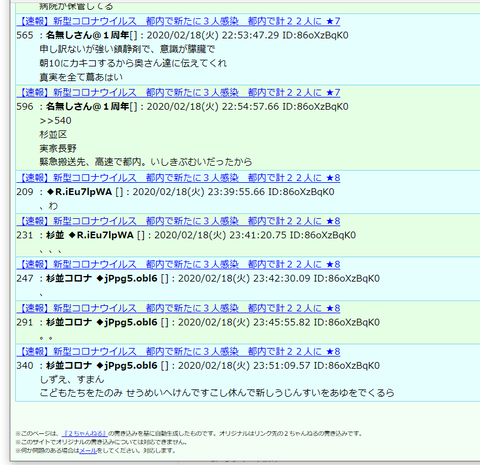480x465 pixels.
Task: Click post number 596
Action: [x=25, y=106]
